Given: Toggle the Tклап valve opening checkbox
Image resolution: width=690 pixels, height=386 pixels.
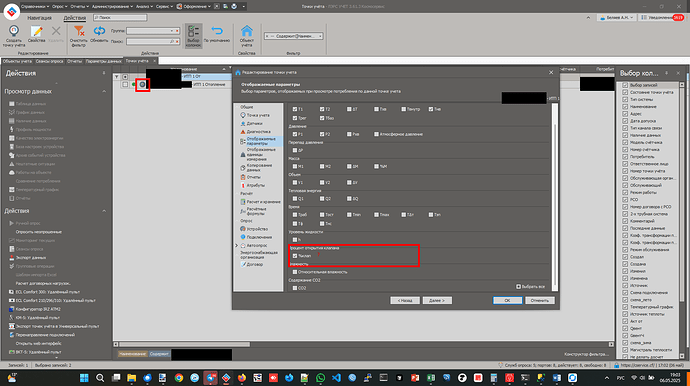Looking at the screenshot, I should tap(295, 256).
